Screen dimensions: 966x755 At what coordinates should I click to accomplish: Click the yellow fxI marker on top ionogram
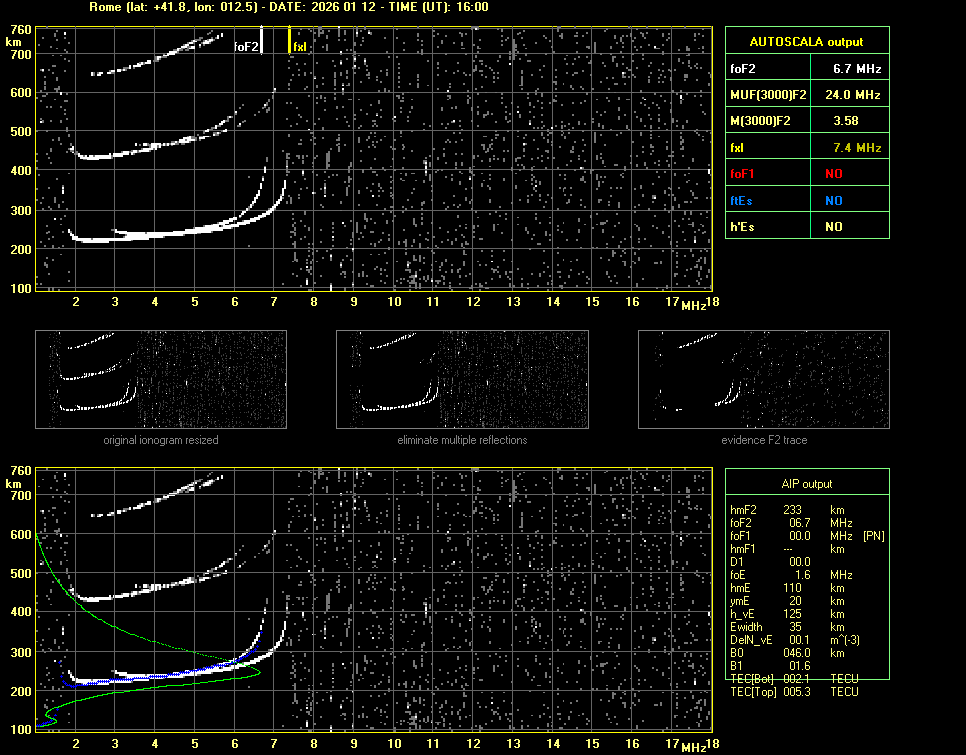point(290,41)
